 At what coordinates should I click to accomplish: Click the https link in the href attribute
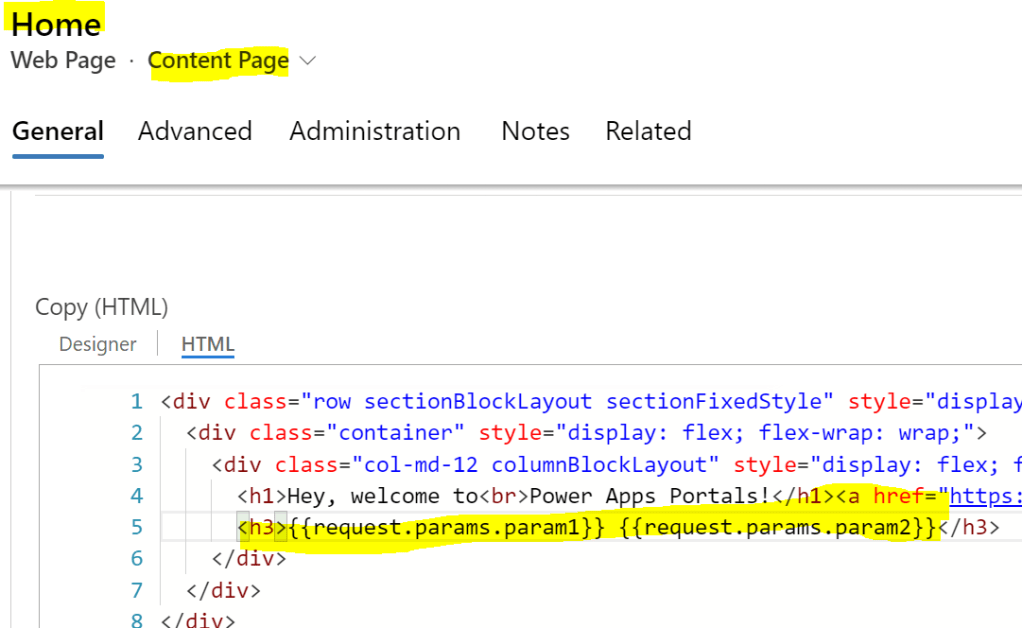click(985, 496)
